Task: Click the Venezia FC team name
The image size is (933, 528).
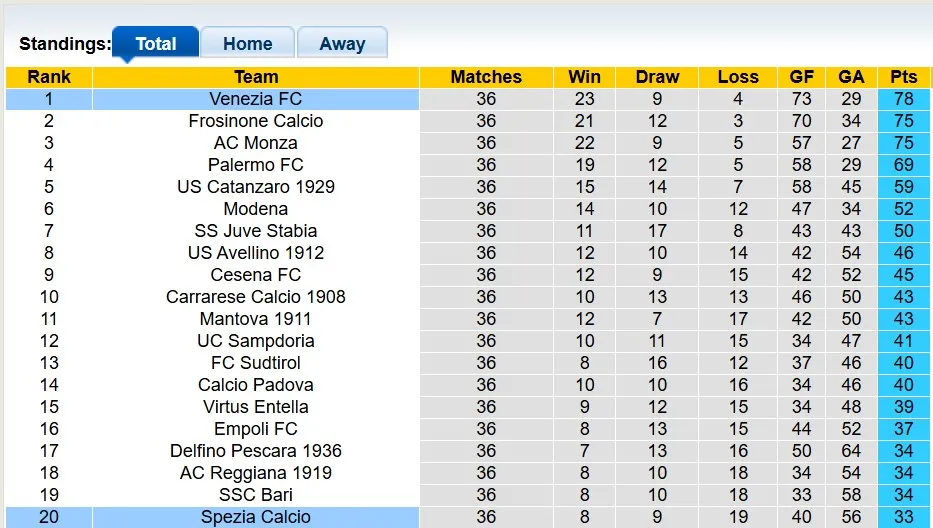Action: 256,99
